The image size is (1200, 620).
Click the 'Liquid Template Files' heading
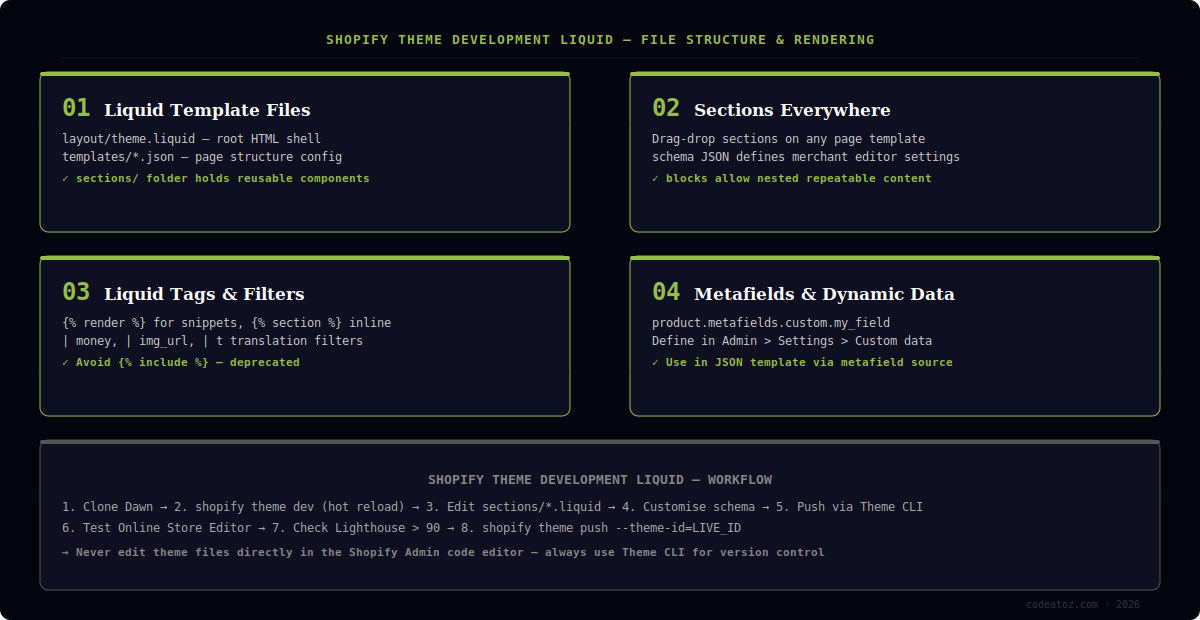[x=207, y=110]
